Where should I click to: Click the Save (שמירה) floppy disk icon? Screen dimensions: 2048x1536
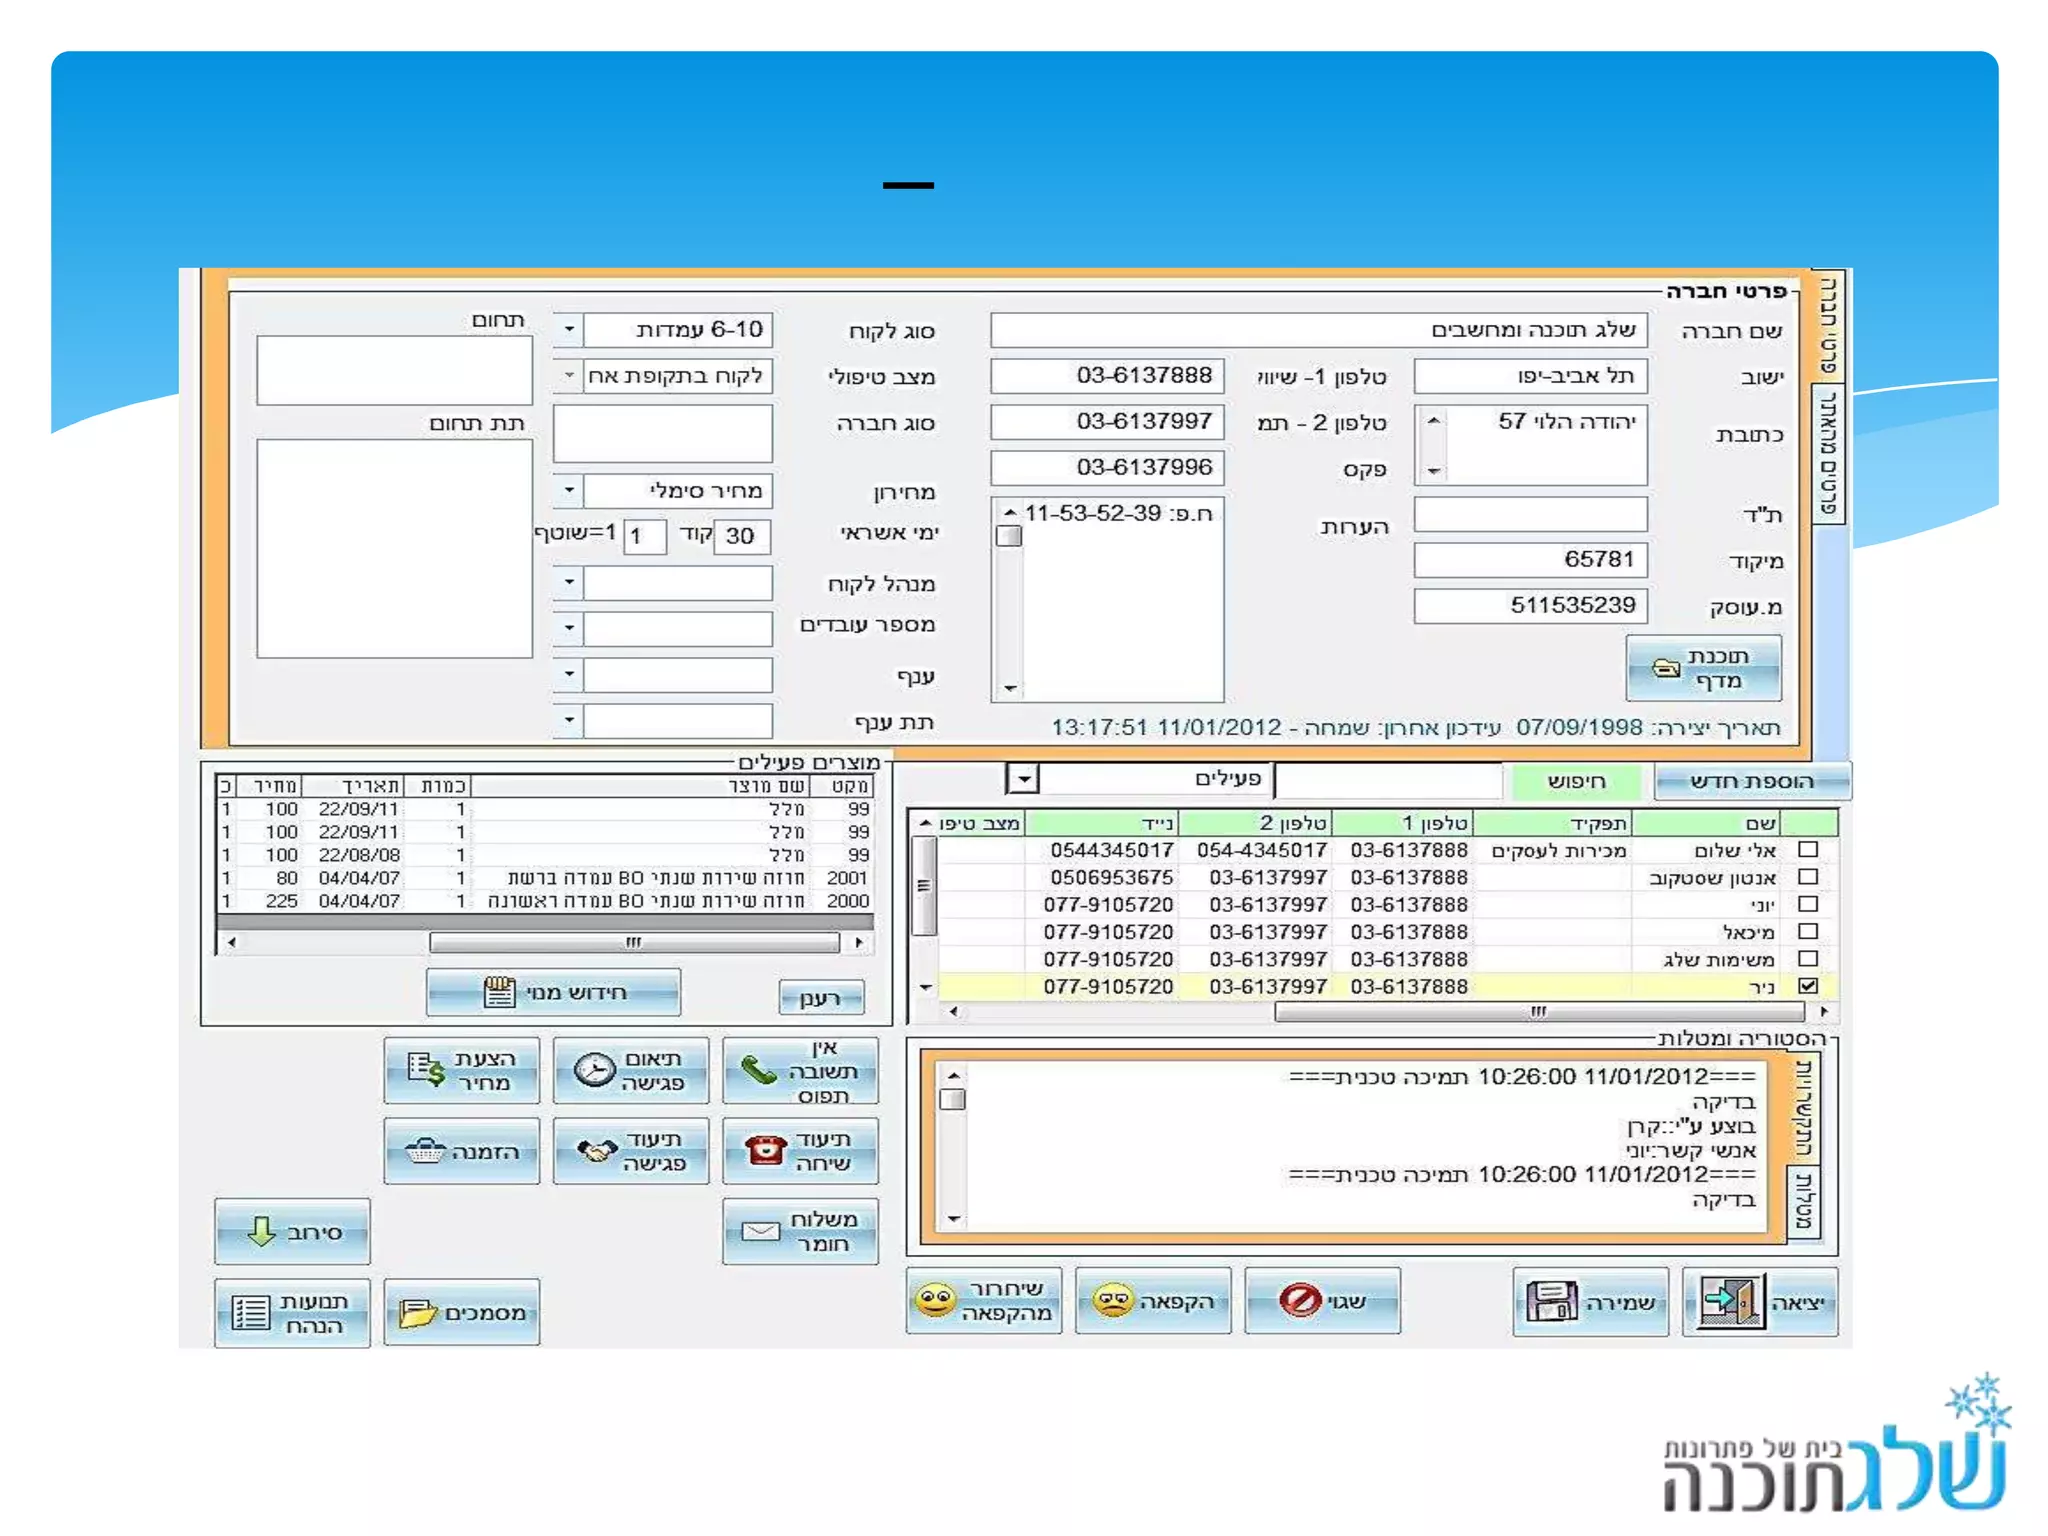tap(1551, 1301)
